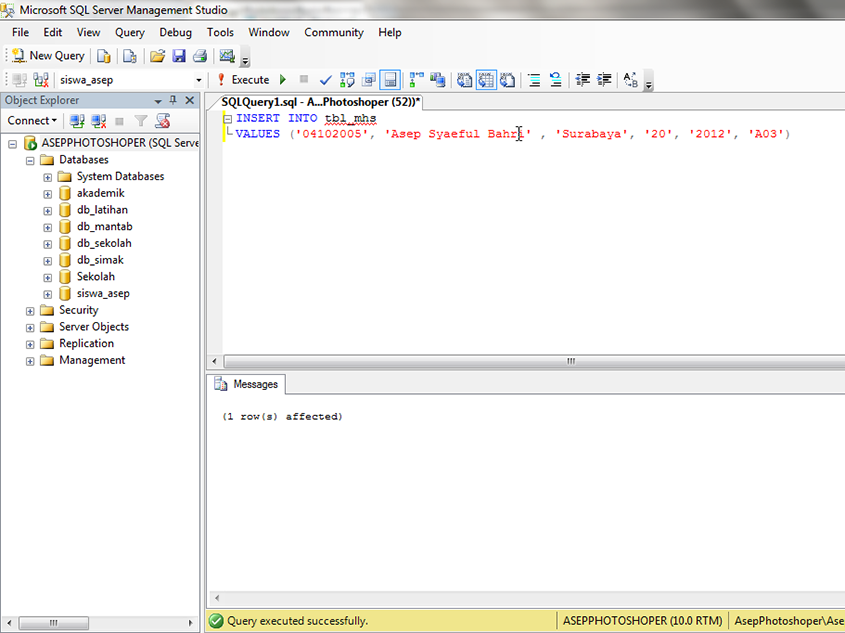Image resolution: width=845 pixels, height=633 pixels.
Task: Click Display Estimated Execution Plan icon
Action: pos(347,80)
